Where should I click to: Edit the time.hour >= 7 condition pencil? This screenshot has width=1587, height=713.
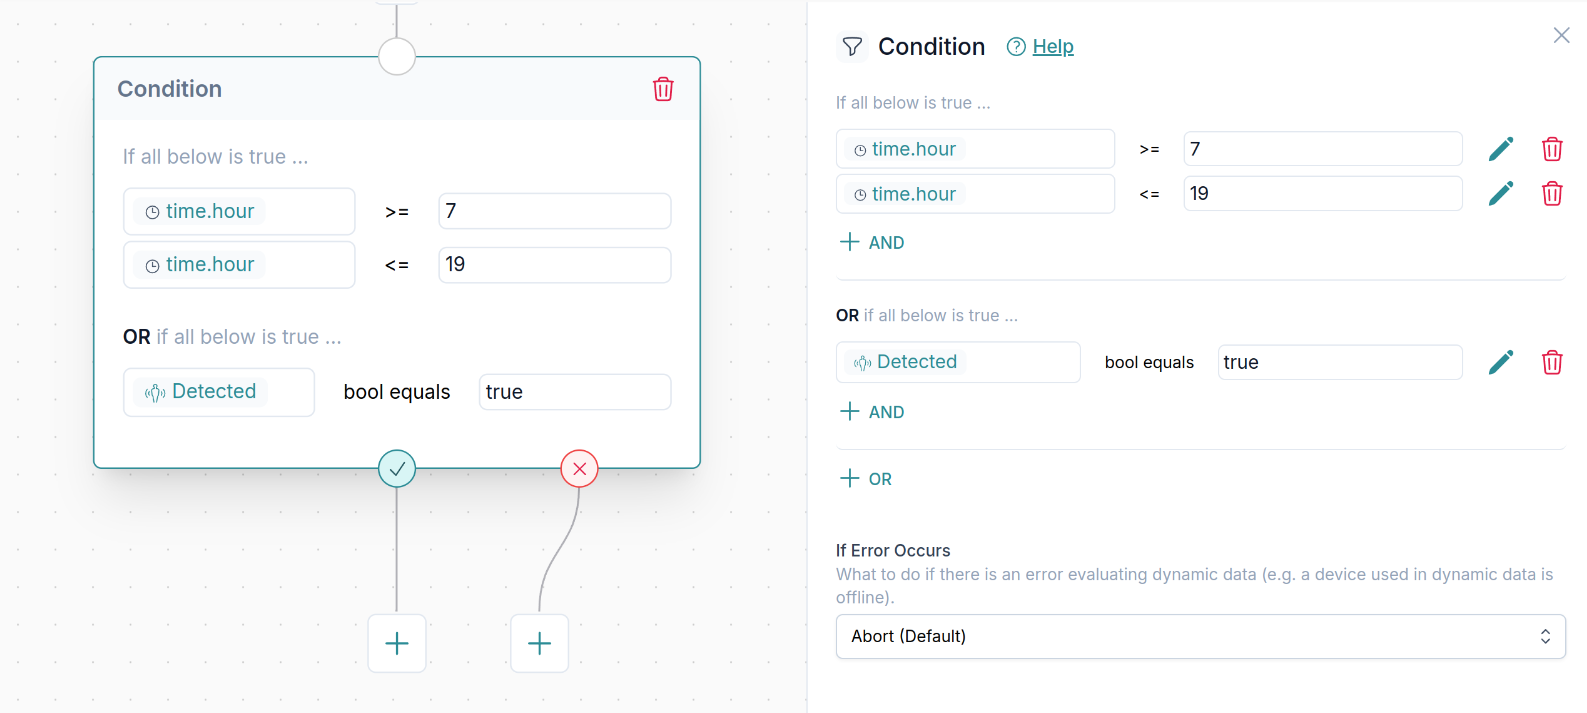coord(1501,149)
